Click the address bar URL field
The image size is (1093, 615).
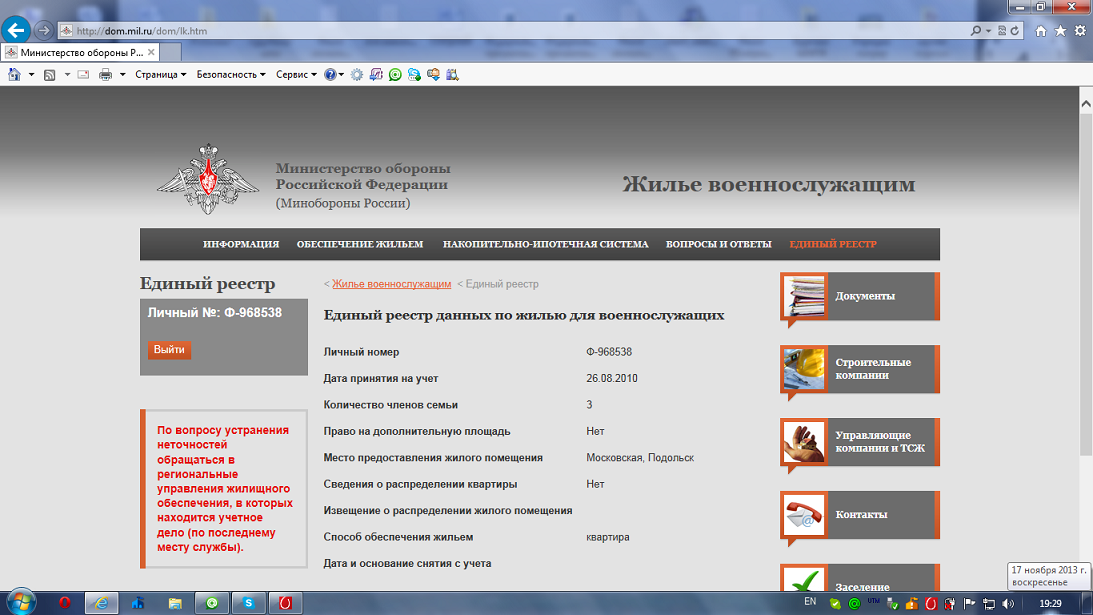click(x=500, y=31)
